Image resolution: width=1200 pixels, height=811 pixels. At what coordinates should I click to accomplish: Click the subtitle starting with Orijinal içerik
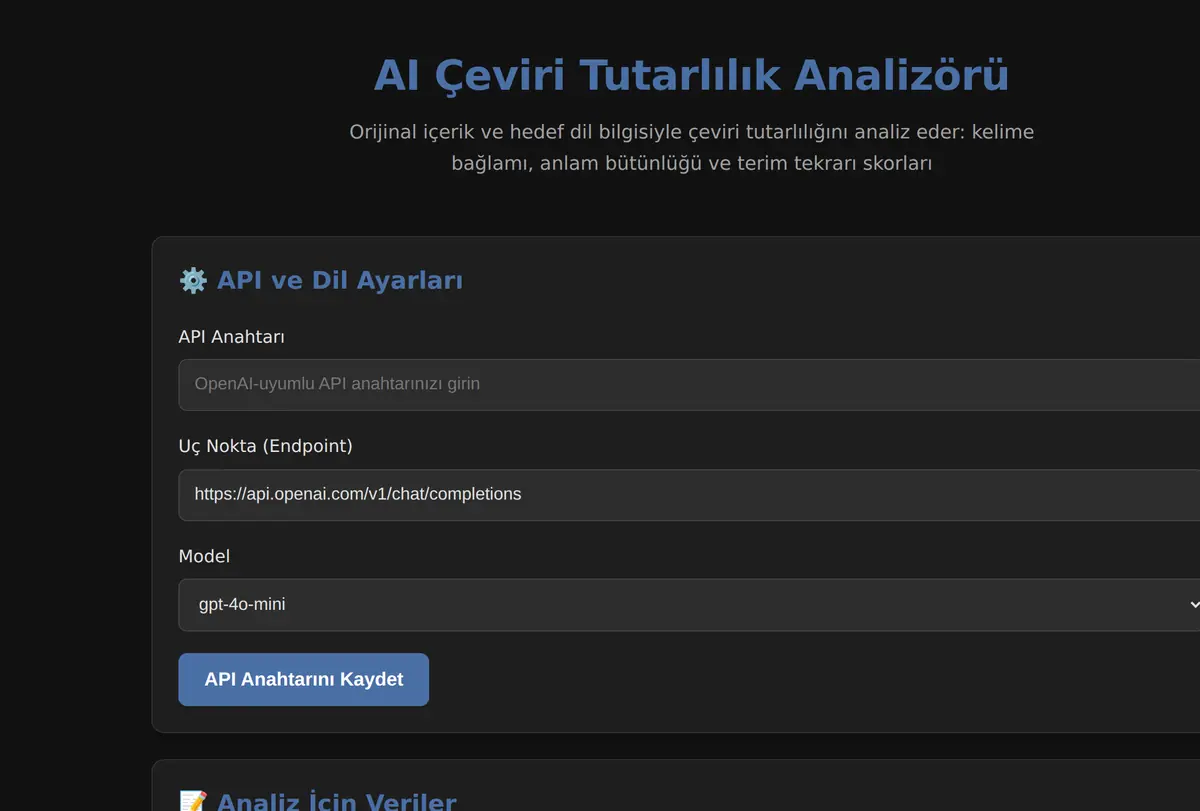tap(691, 147)
